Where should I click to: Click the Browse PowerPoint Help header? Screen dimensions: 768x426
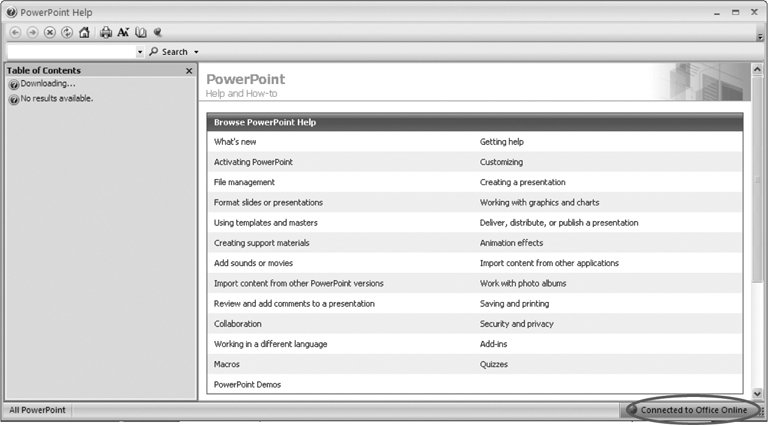(475, 122)
